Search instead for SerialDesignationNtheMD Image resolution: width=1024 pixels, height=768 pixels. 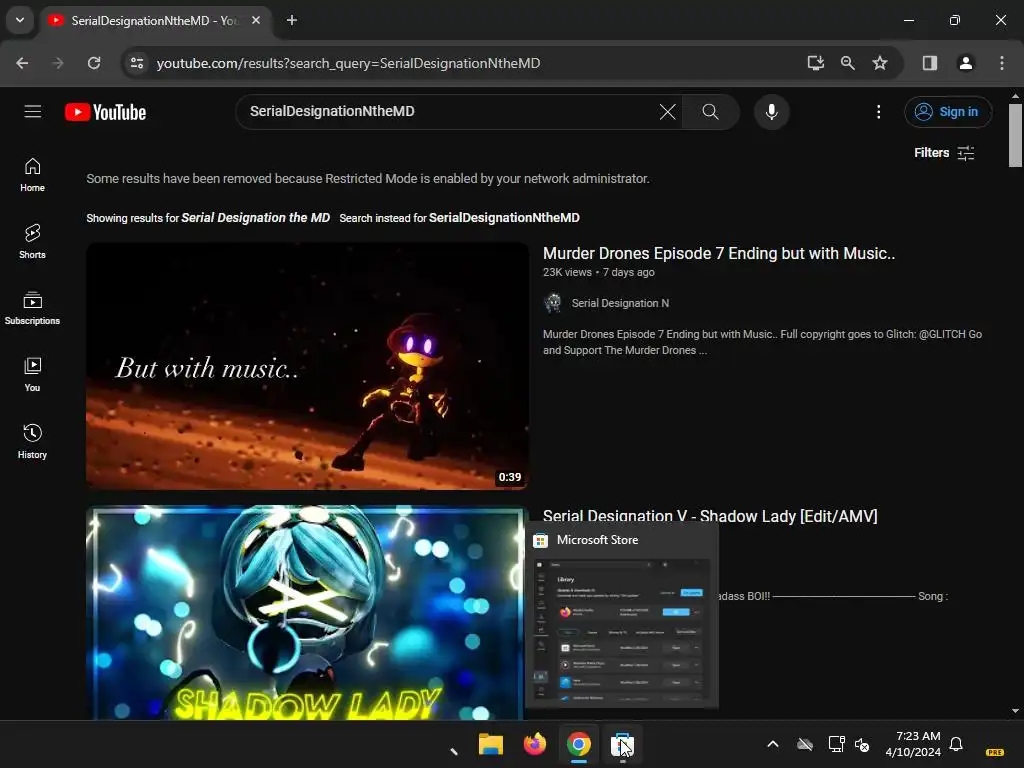504,217
